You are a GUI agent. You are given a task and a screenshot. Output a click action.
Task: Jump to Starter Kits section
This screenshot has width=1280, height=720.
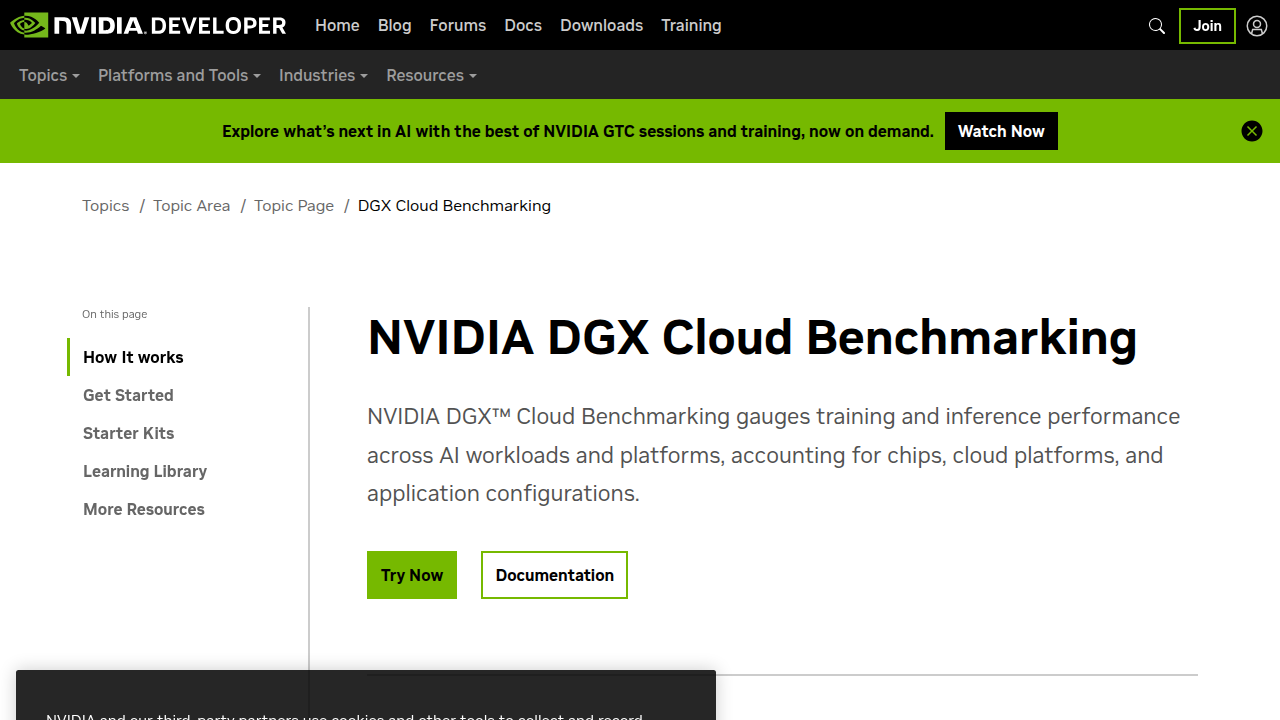tap(128, 433)
